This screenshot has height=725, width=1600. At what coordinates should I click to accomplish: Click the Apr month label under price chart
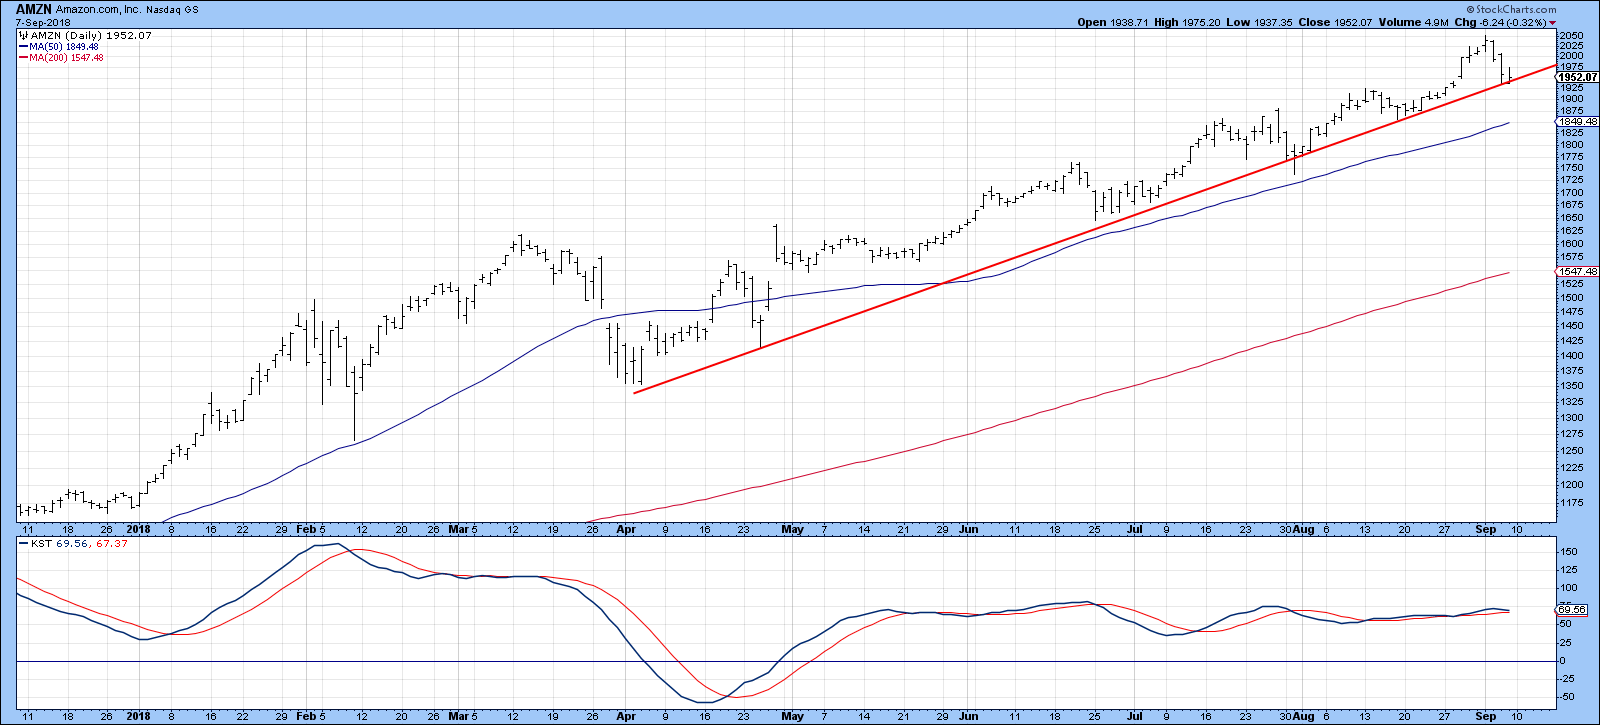point(626,529)
